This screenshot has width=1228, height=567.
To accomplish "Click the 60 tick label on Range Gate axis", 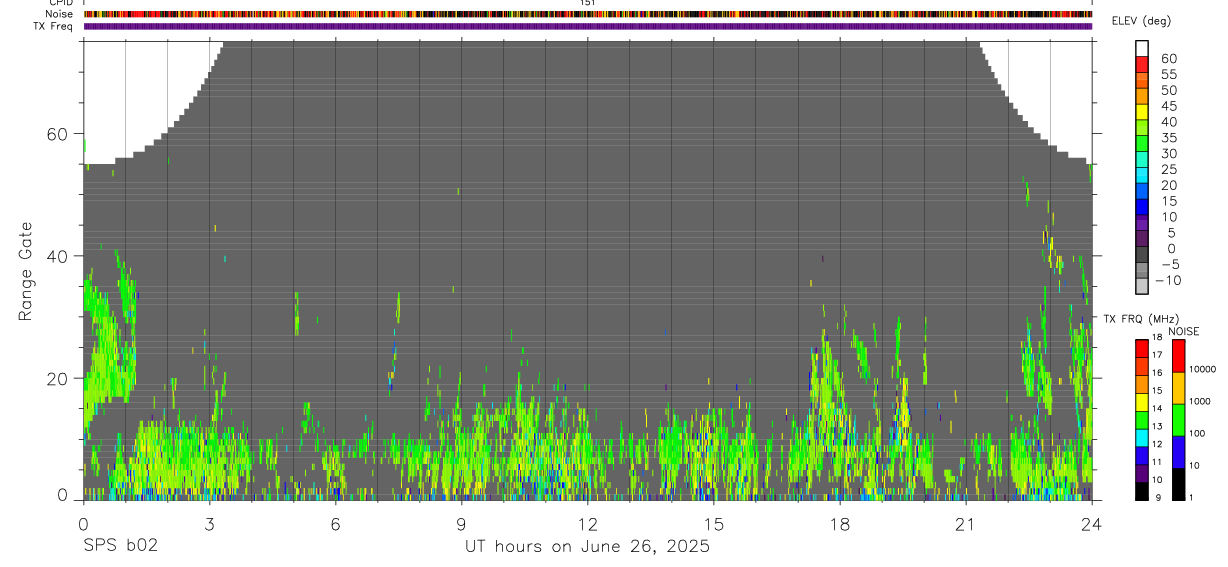I will (x=56, y=134).
